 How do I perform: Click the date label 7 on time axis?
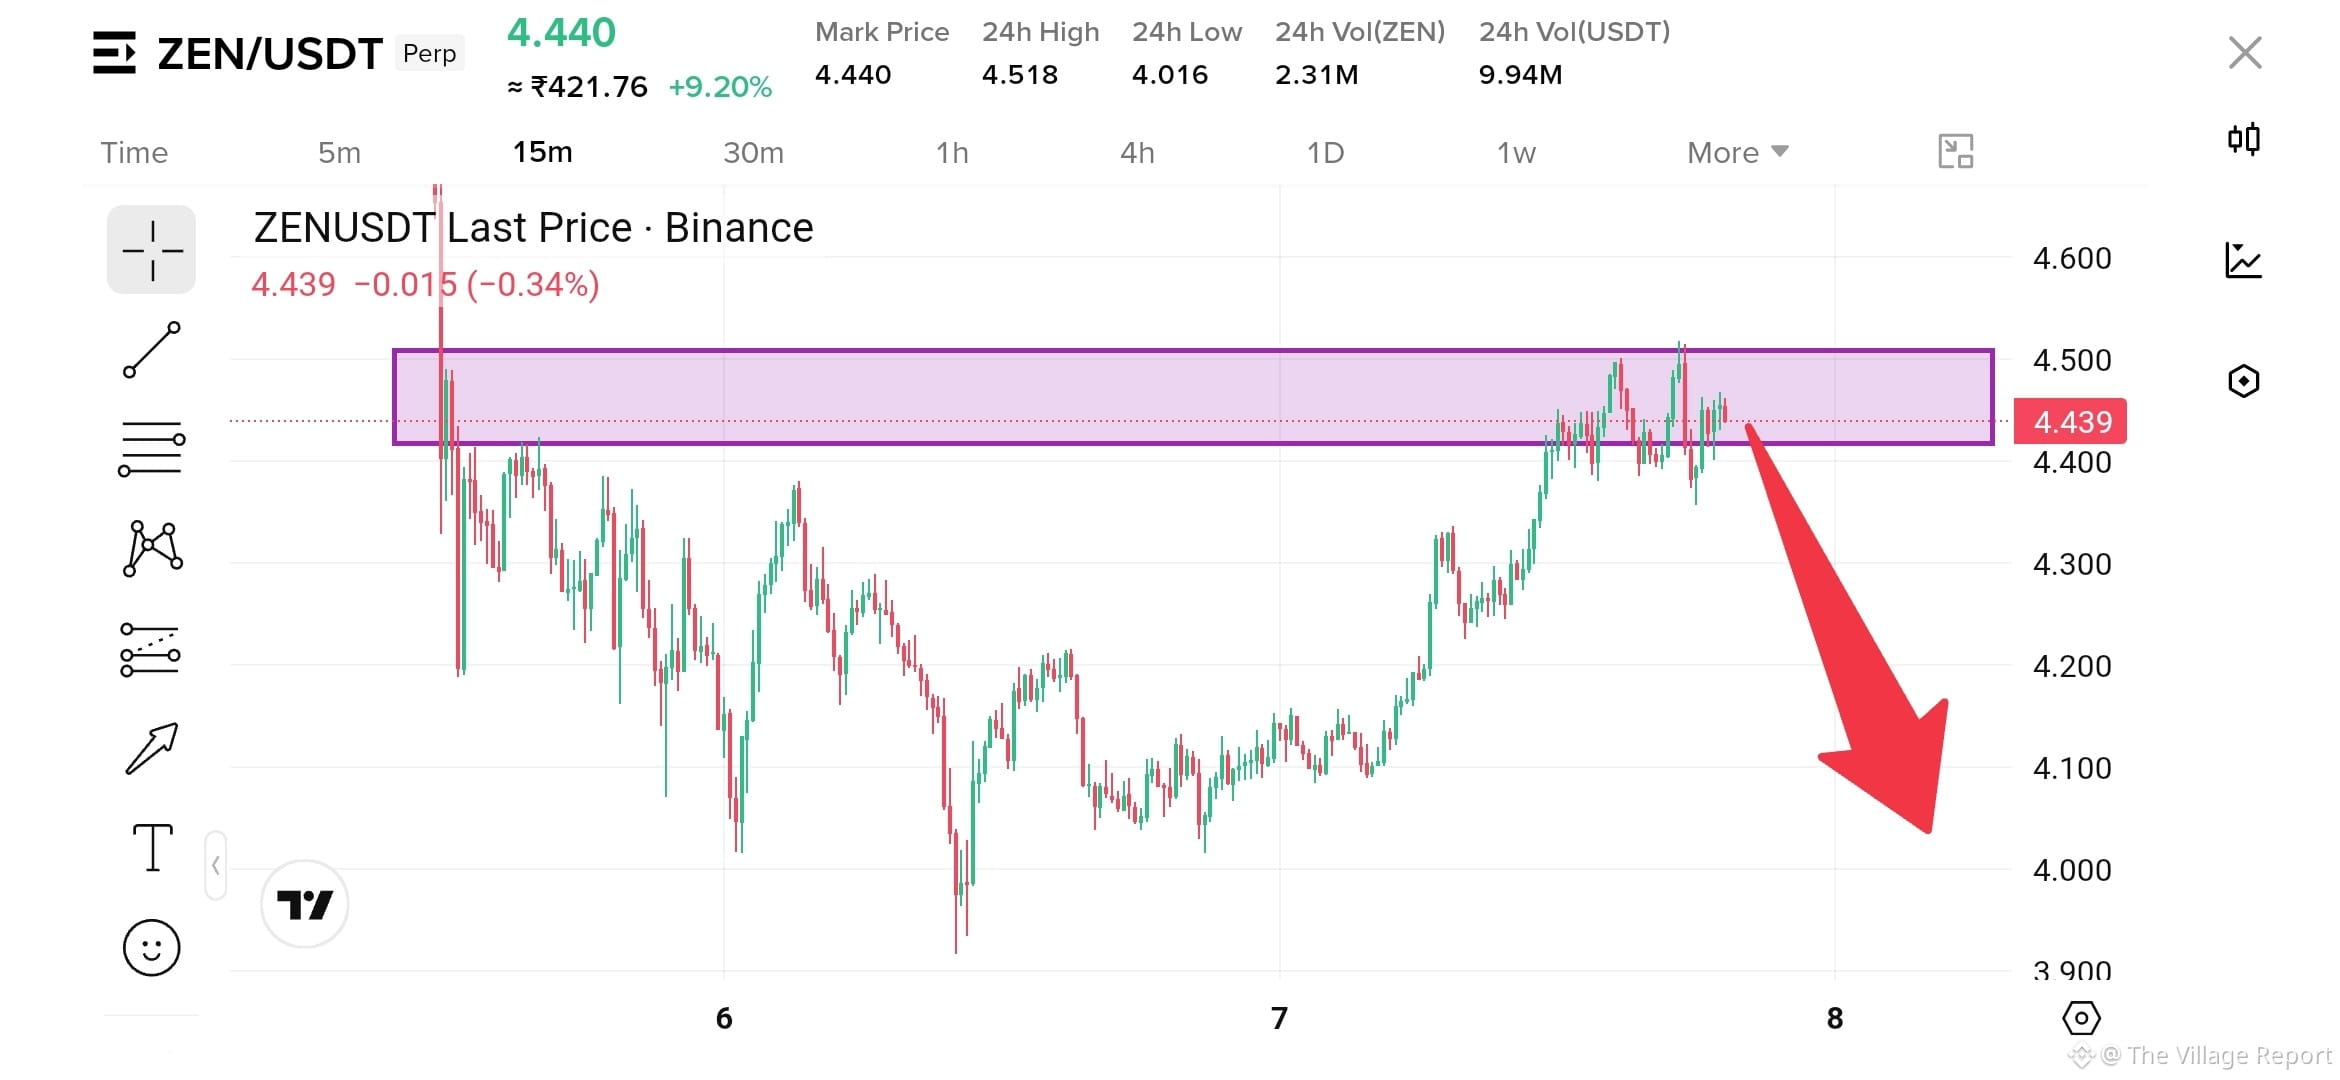coord(1279,1018)
